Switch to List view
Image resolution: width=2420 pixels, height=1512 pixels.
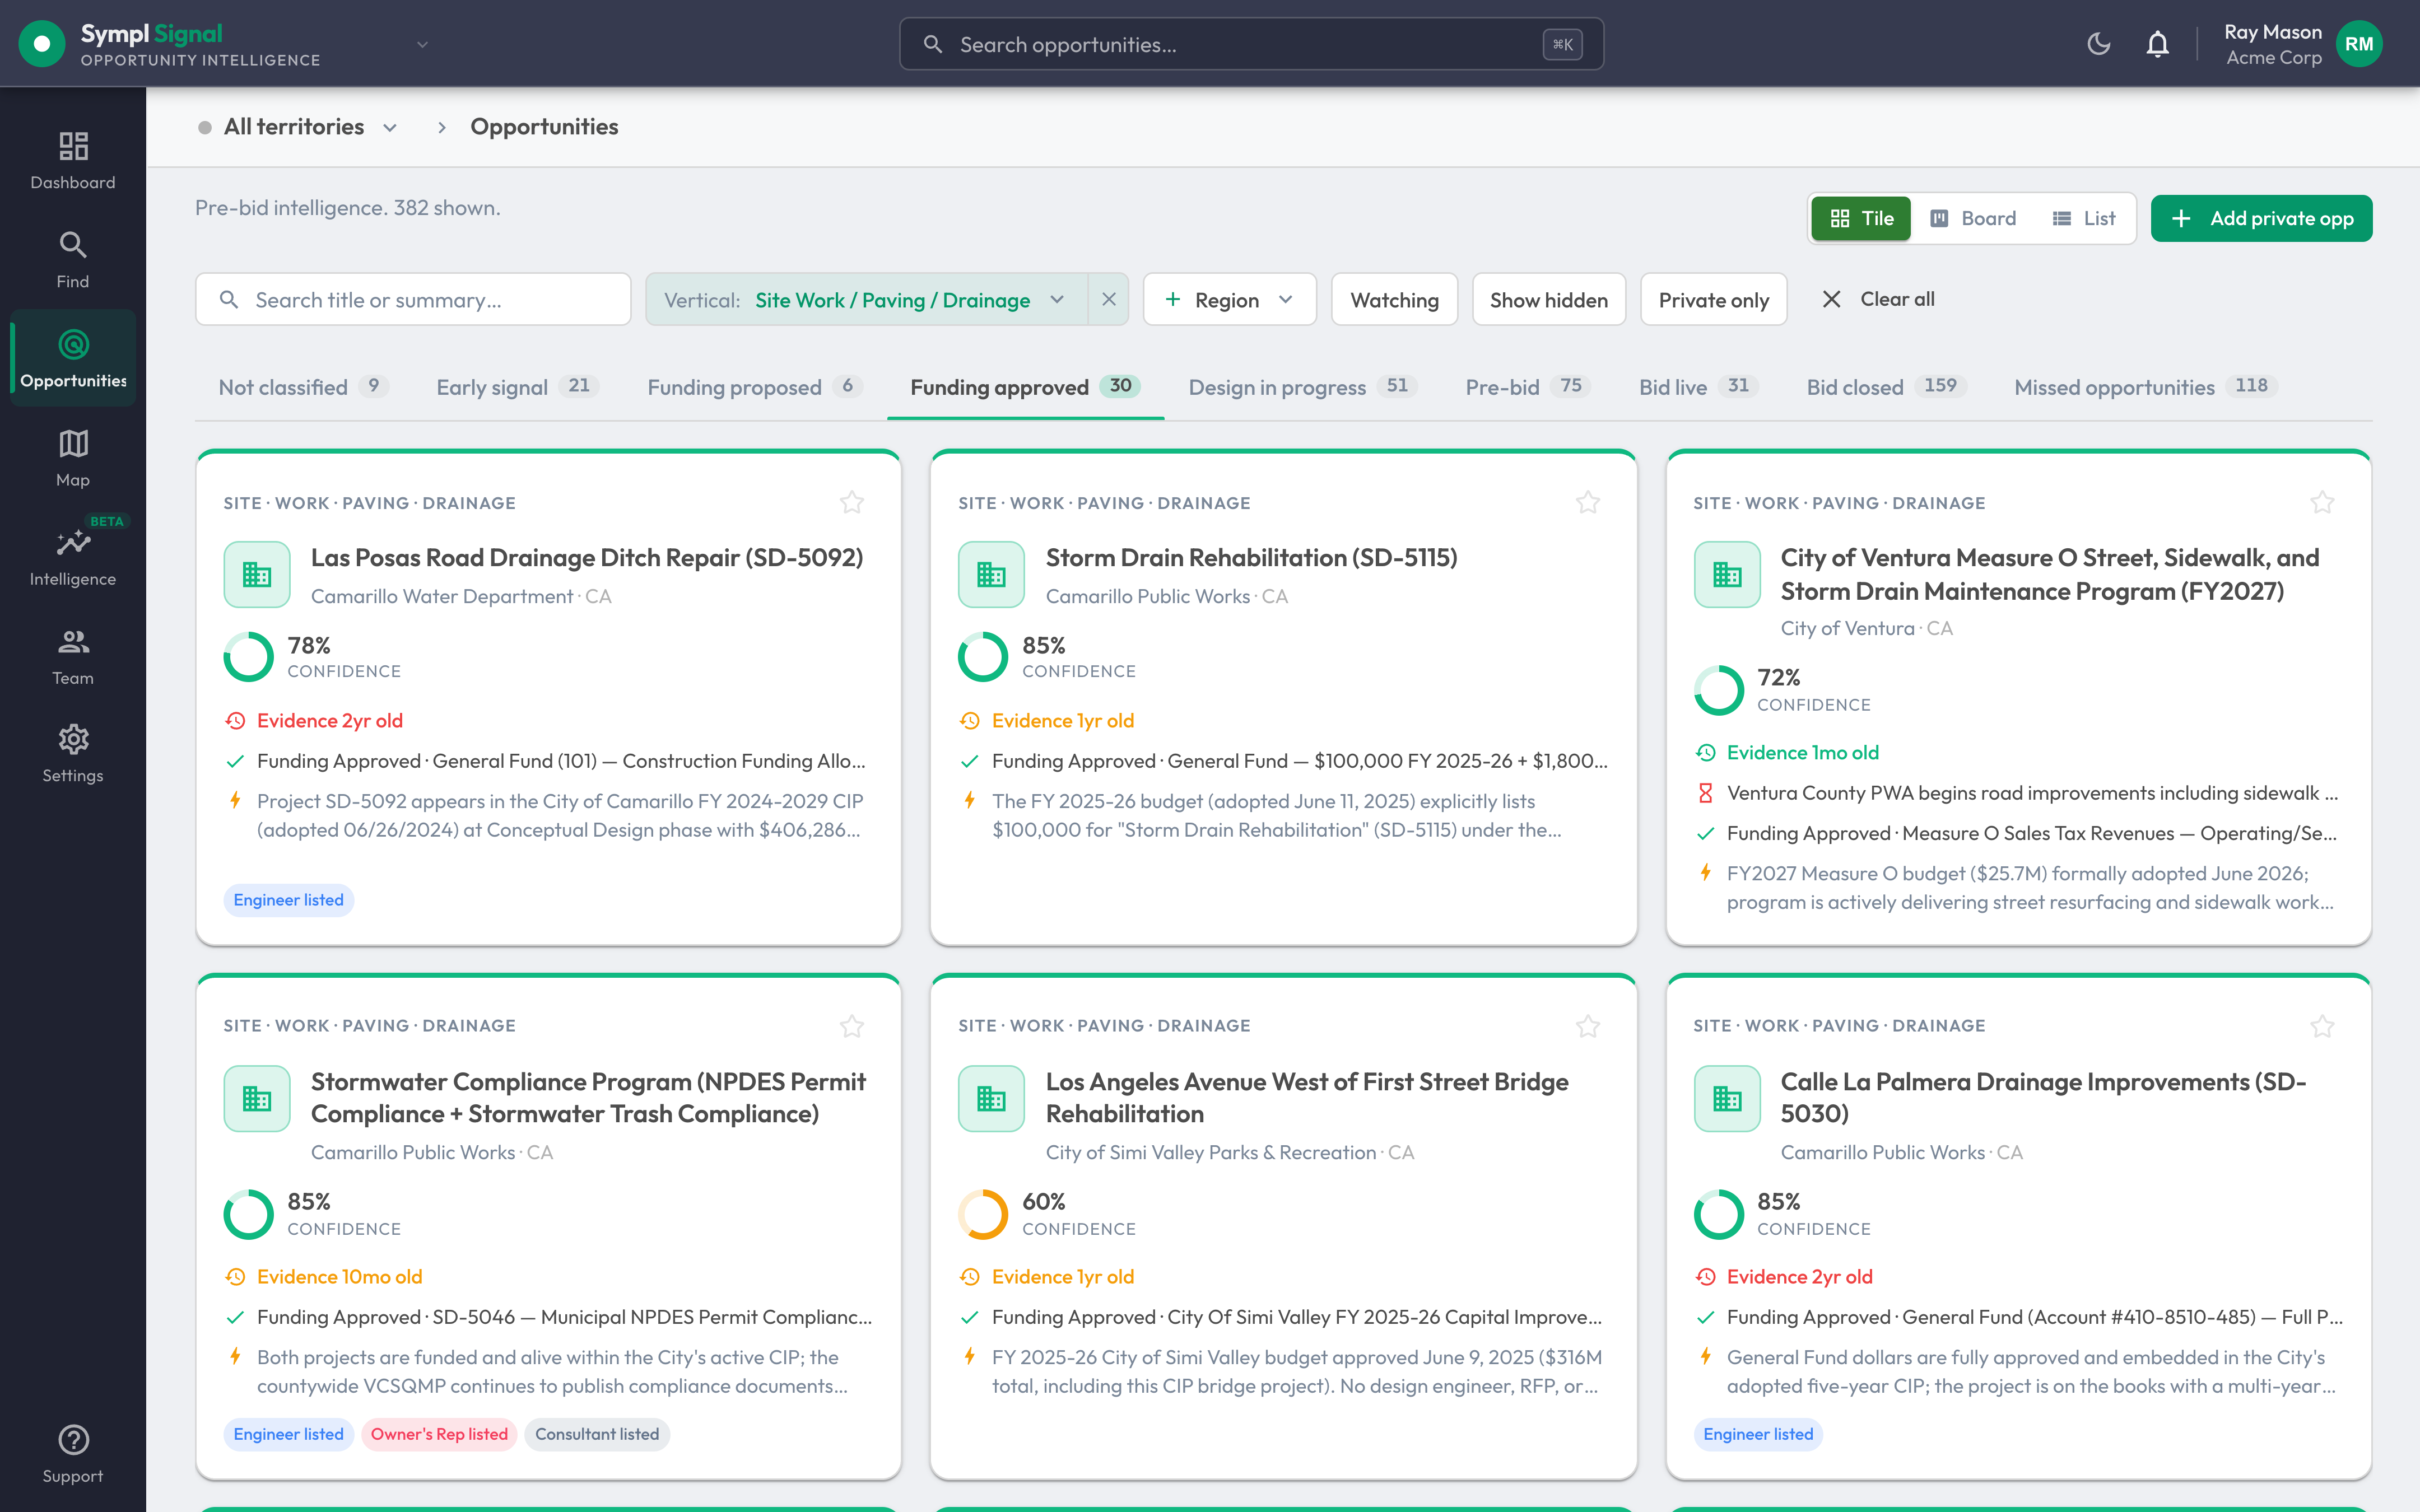pyautogui.click(x=2084, y=218)
